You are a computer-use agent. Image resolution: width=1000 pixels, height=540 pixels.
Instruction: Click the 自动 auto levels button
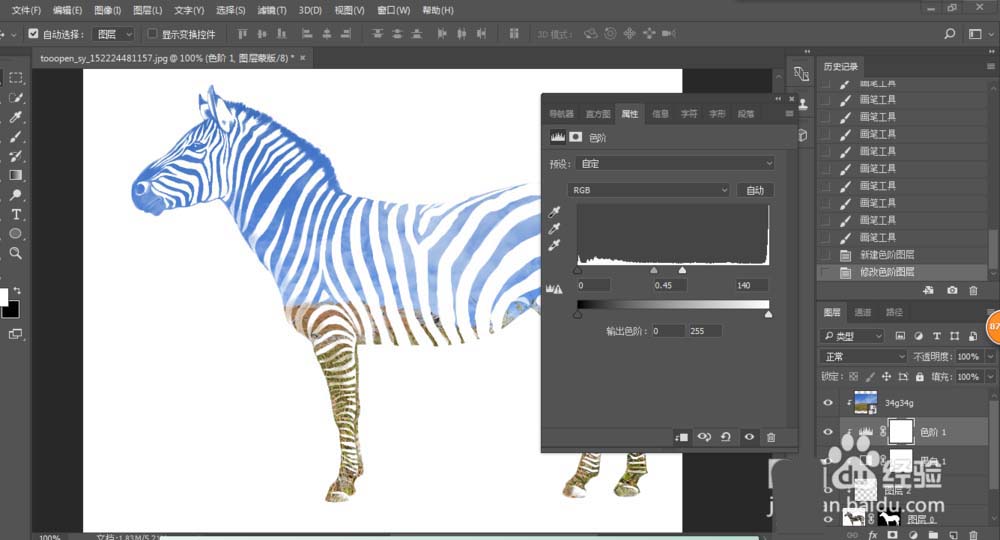coord(755,190)
